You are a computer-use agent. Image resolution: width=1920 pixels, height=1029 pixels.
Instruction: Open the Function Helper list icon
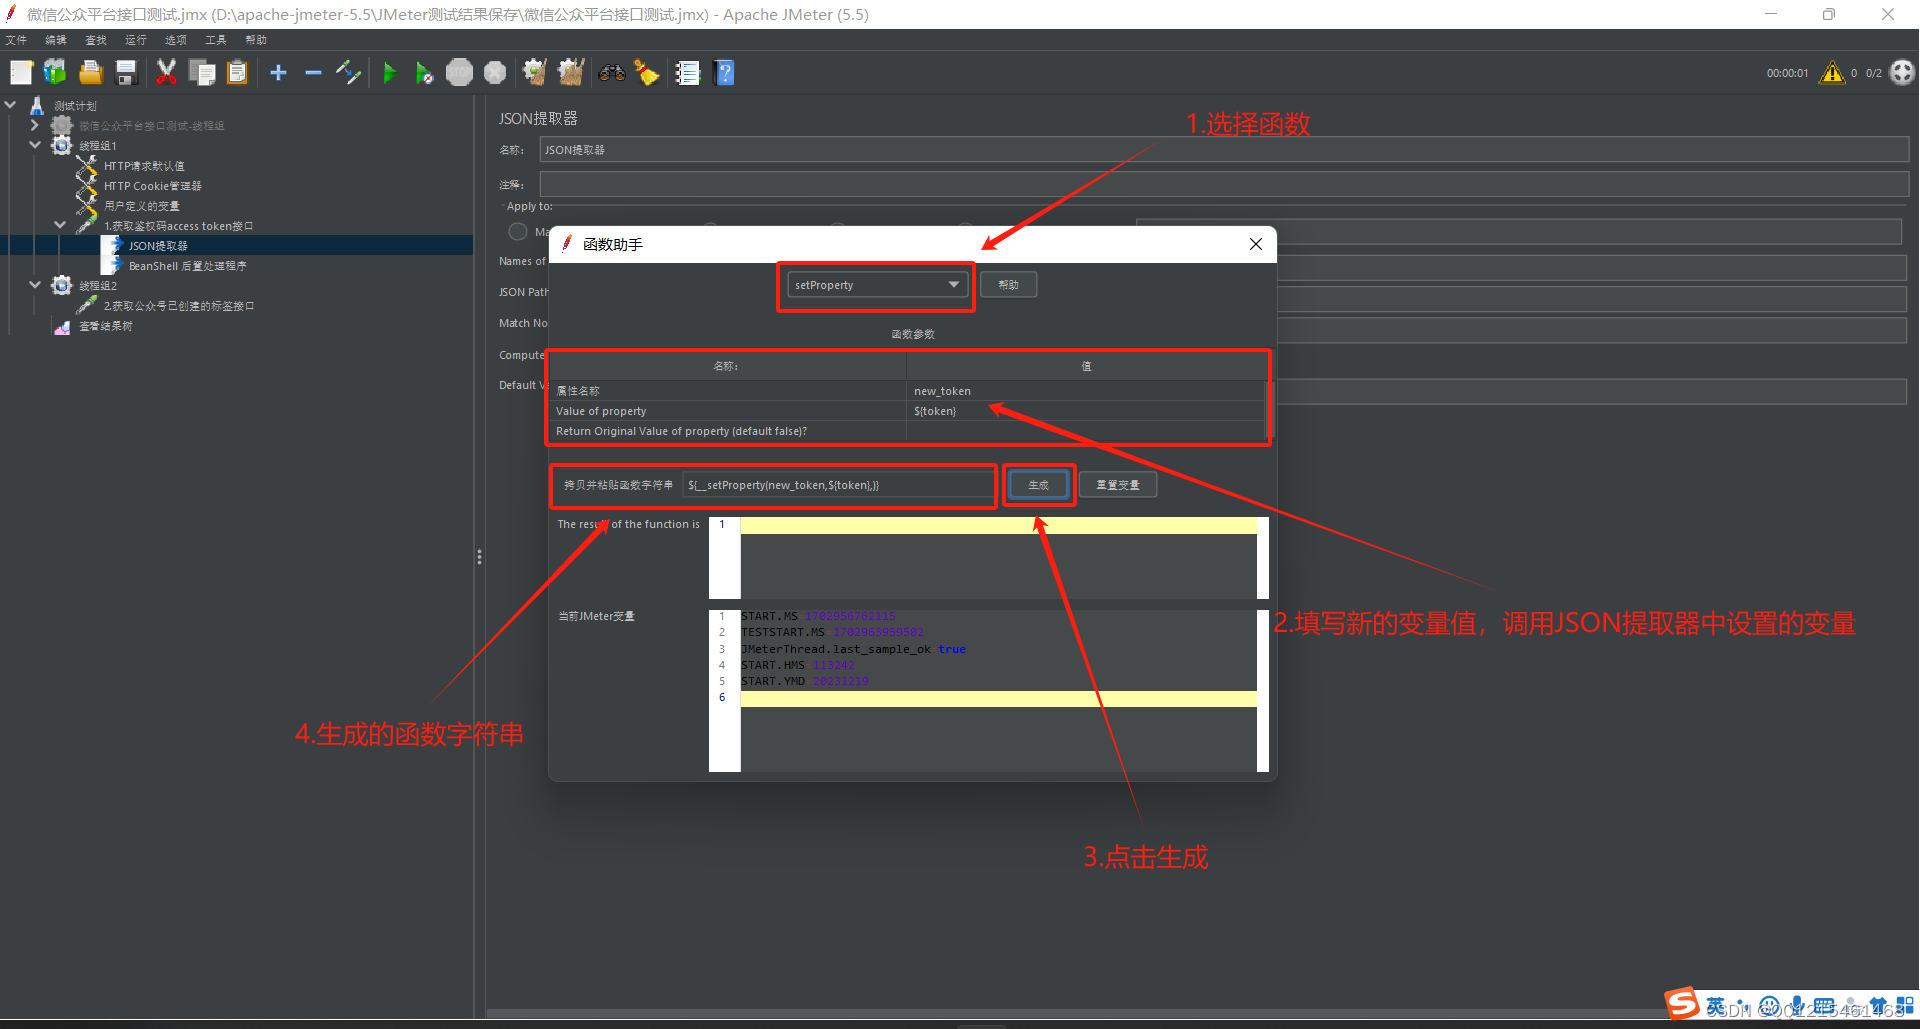688,72
